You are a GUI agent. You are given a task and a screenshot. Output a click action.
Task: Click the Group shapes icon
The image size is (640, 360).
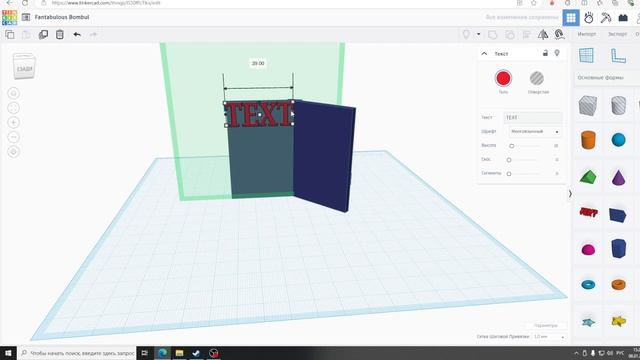click(493, 35)
